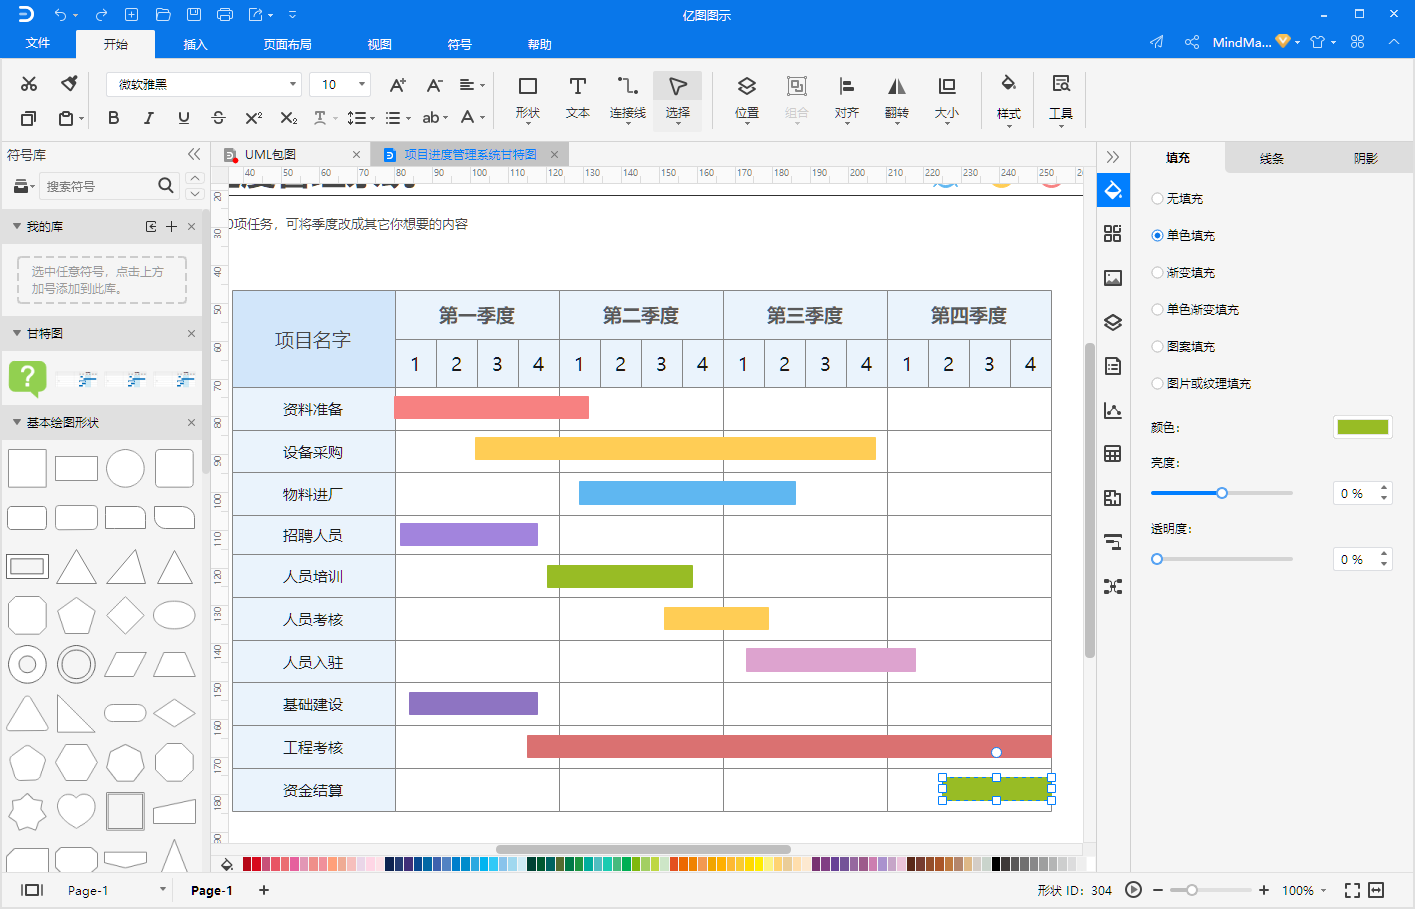1415x909 pixels.
Task: Adjust the 亮度 brightness slider
Action: 1221,493
